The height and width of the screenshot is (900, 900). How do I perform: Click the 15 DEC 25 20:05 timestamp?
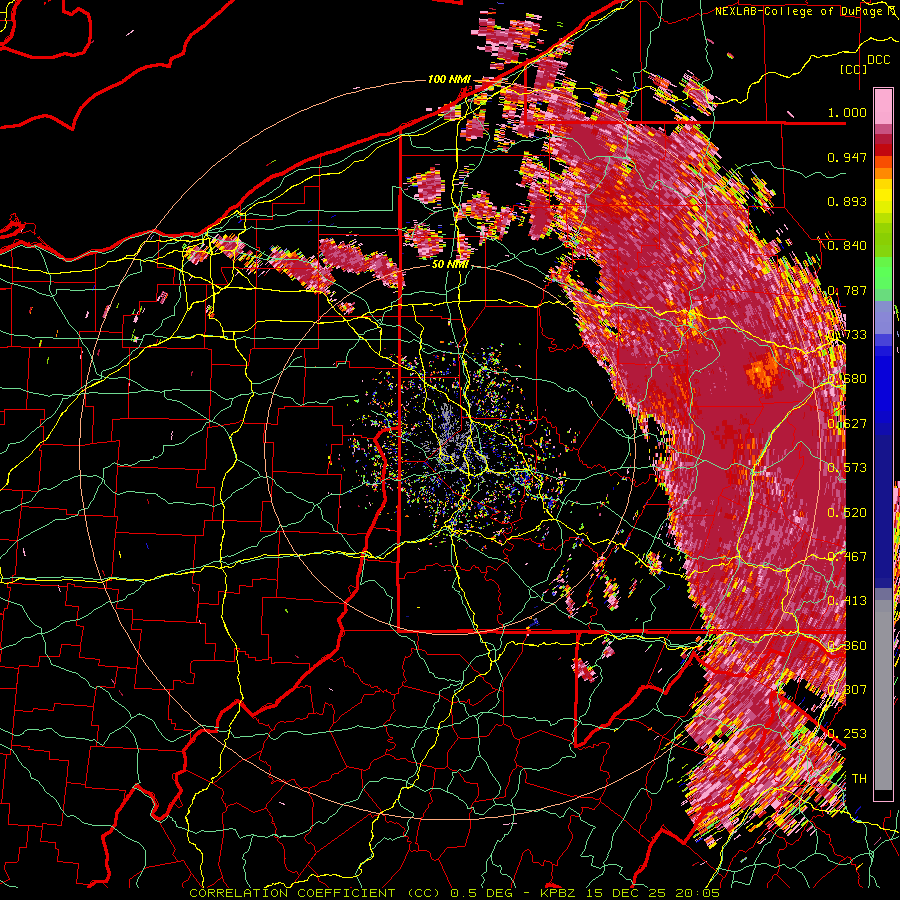pos(654,893)
